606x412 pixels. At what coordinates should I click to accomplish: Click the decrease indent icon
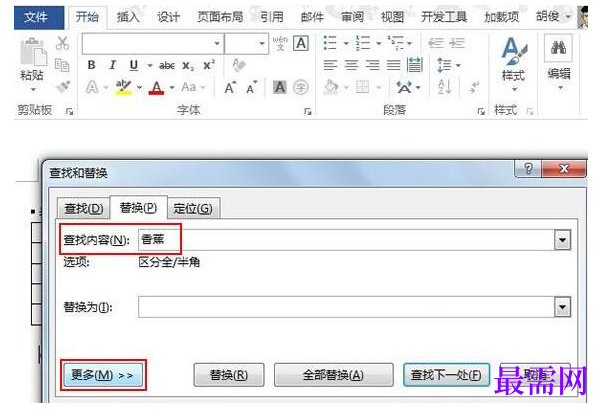pos(436,43)
